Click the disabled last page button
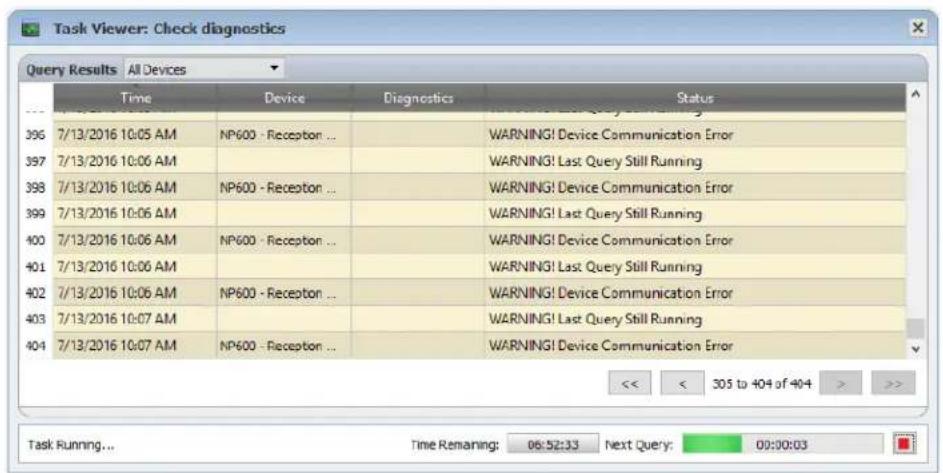Screen dimensions: 943x473 tap(893, 383)
